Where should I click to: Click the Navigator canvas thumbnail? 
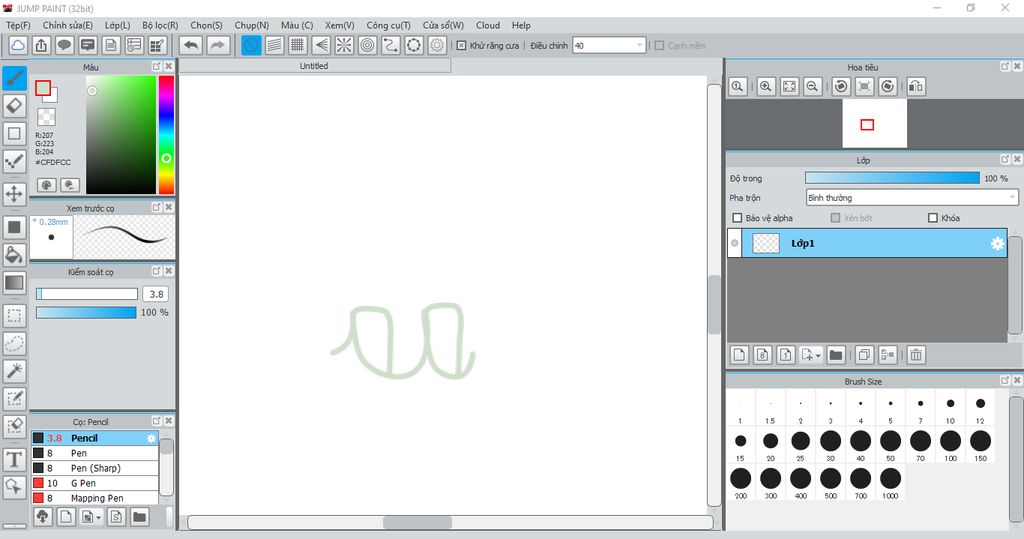pos(874,123)
